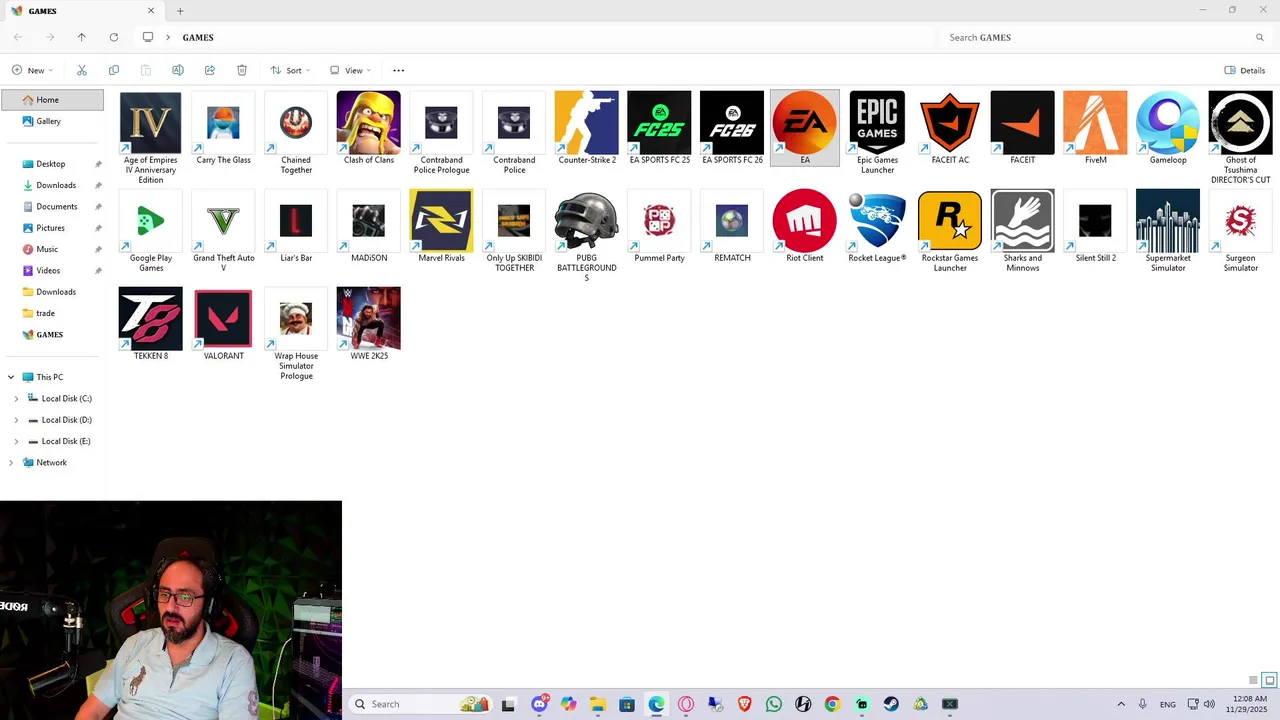
Task: Select the FiveM shortcut icon
Action: [x=1095, y=123]
